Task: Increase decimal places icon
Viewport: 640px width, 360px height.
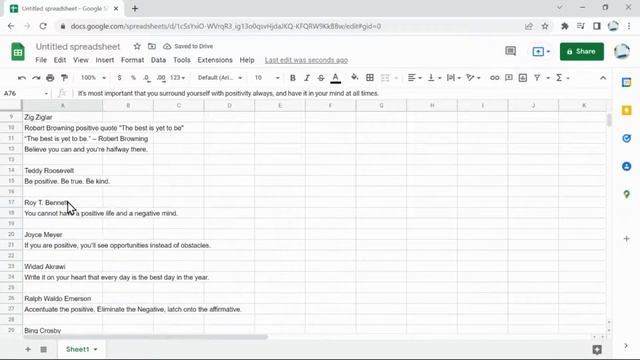Action: point(161,78)
